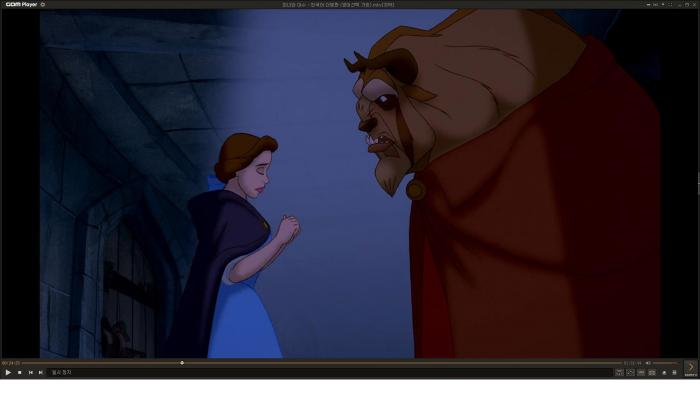Click the seek bar playhead marker
Viewport: 700px width, 394px height.
click(x=182, y=363)
